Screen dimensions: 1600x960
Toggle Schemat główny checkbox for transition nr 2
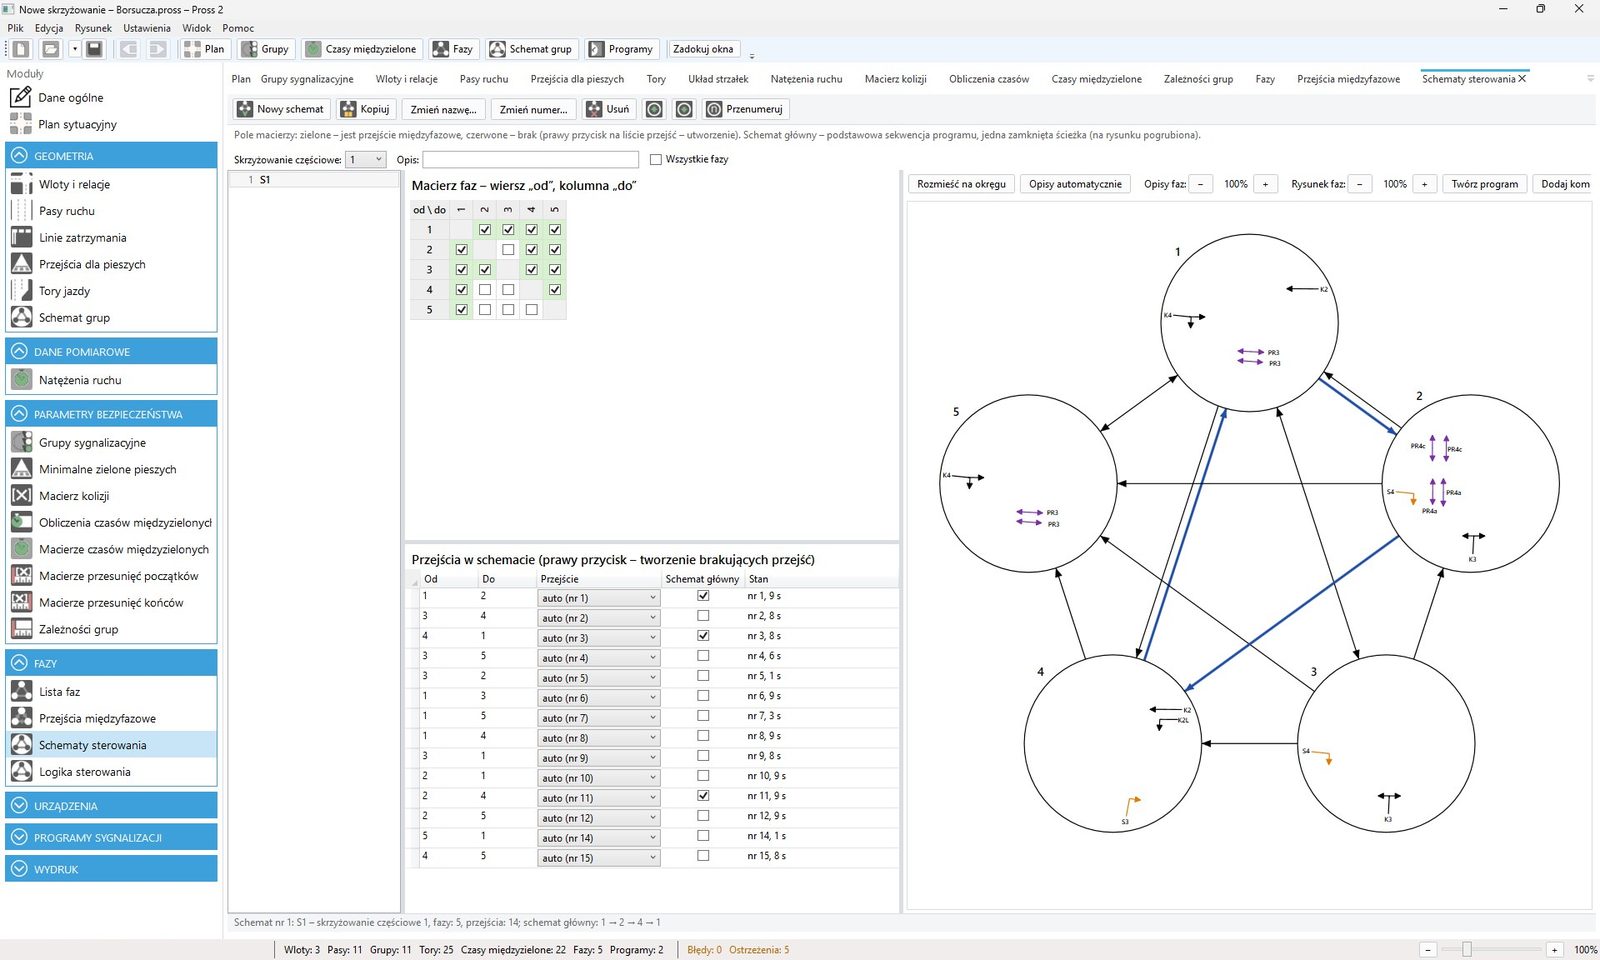(703, 616)
